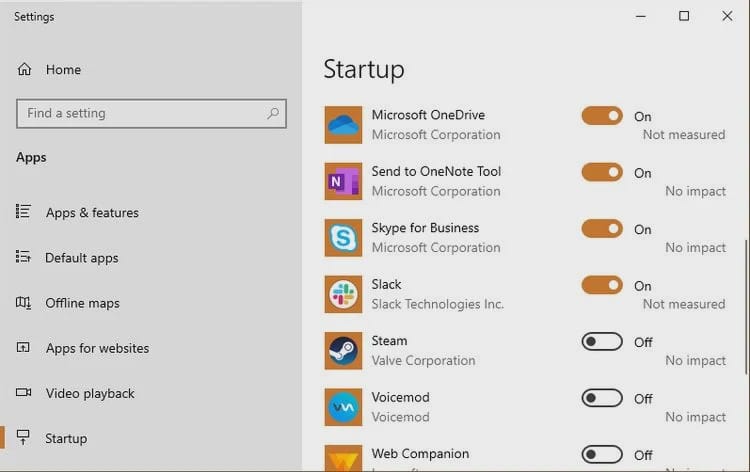This screenshot has height=472, width=750.
Task: Turn off Skype for Business startup
Action: [x=602, y=229]
